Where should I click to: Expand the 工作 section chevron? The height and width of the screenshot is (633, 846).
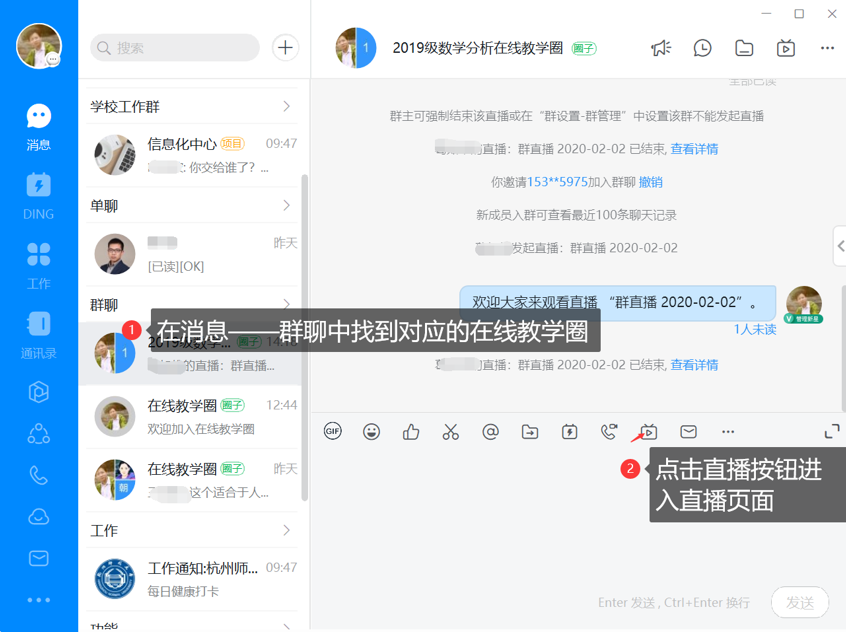[286, 530]
